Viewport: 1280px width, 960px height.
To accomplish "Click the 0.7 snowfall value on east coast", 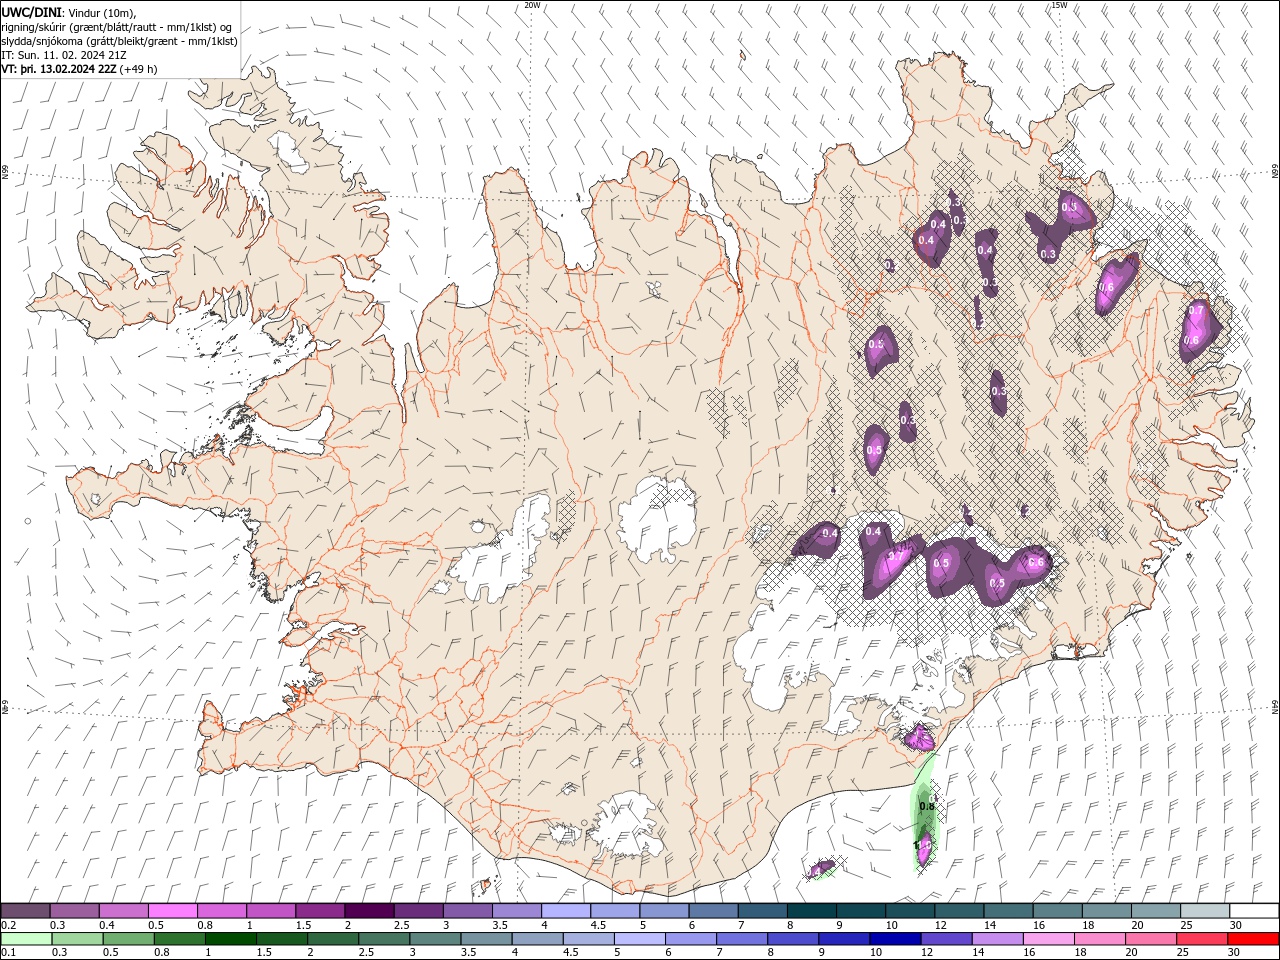I will 1196,311.
